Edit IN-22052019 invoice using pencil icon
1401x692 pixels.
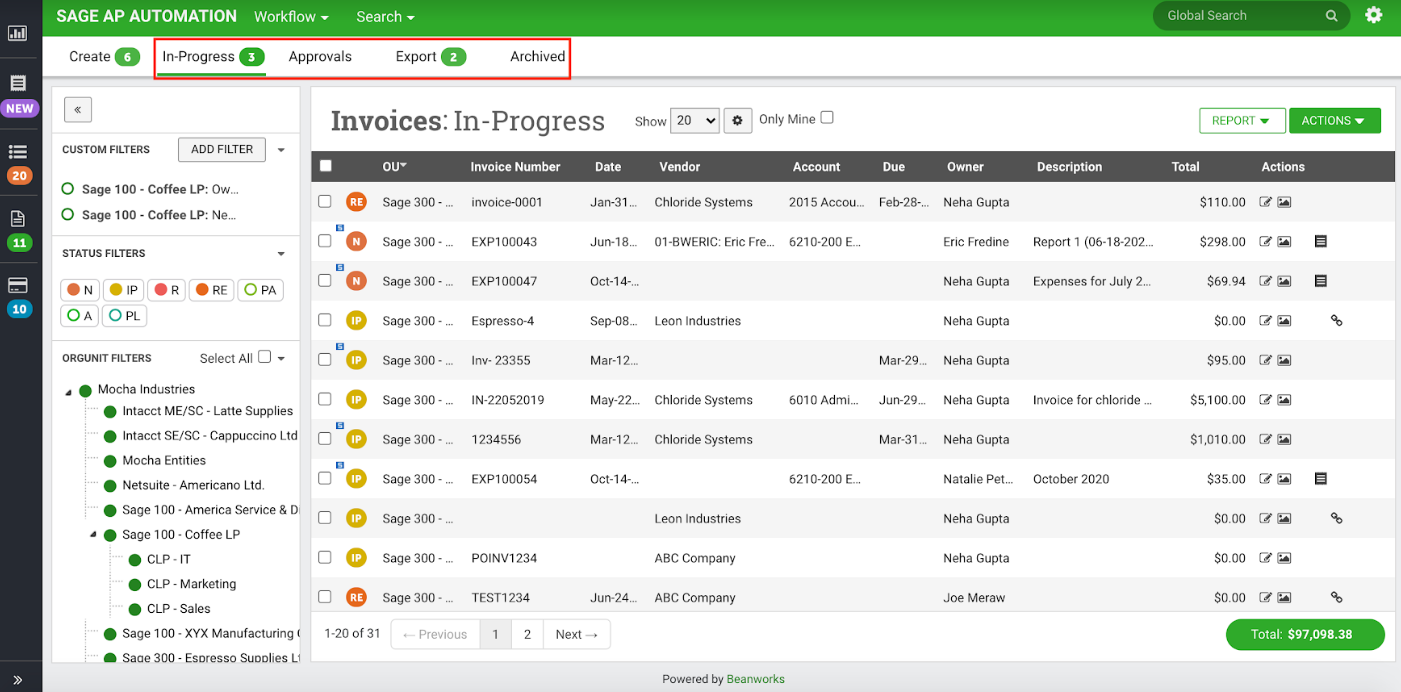click(1265, 400)
